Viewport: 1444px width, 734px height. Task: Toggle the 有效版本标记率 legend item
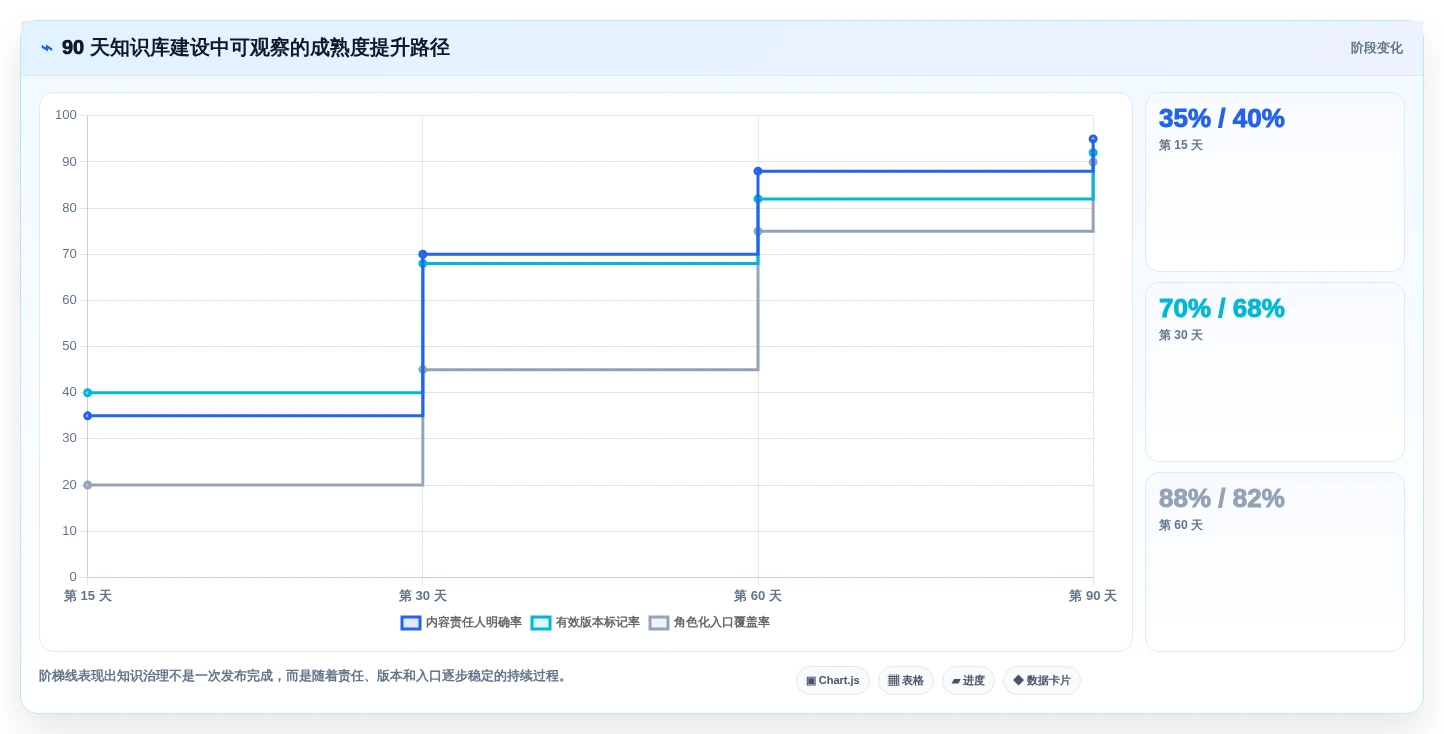click(585, 622)
